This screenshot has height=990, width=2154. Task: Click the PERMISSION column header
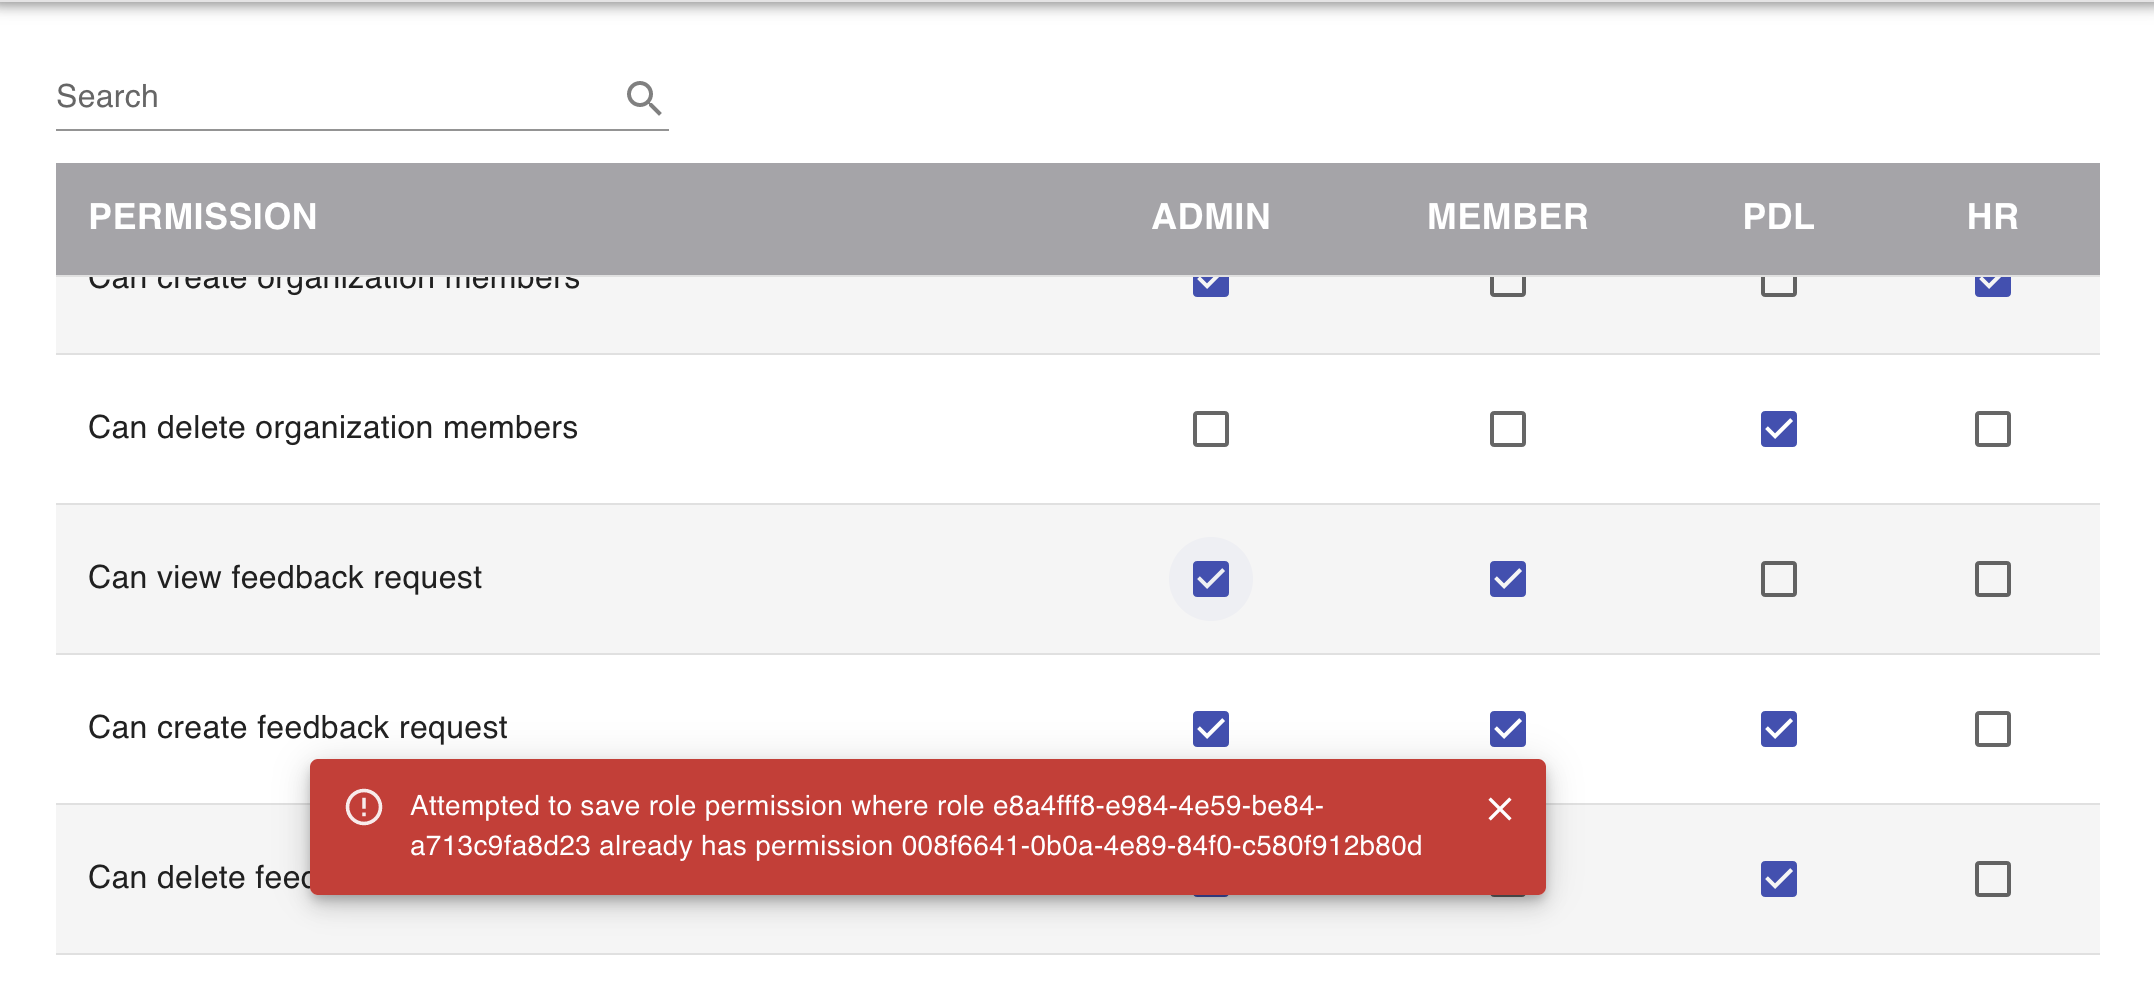(203, 217)
